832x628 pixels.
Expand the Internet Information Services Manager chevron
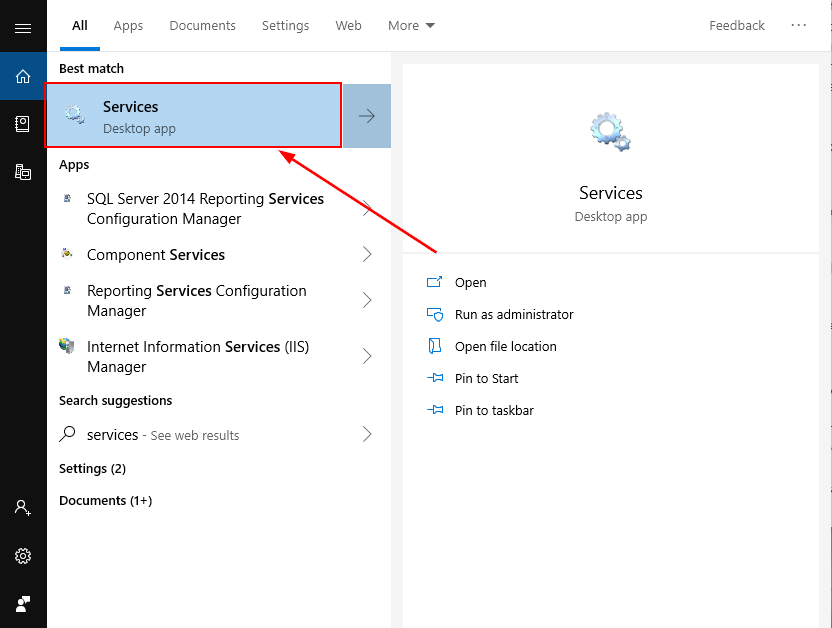pos(367,356)
